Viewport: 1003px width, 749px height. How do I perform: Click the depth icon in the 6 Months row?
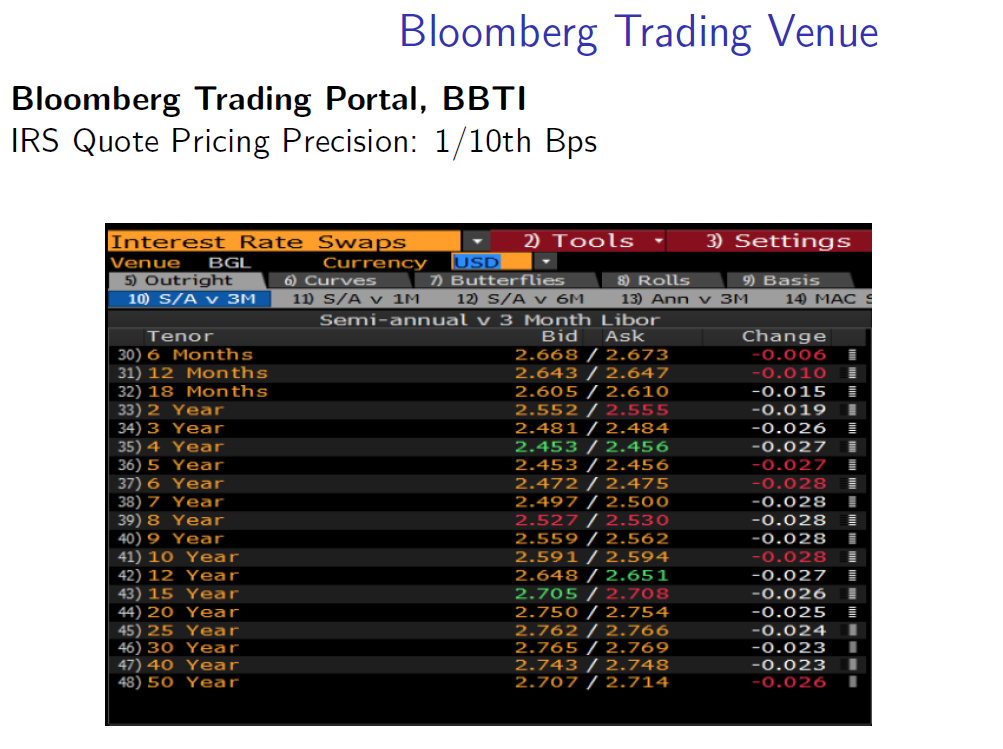tap(852, 355)
